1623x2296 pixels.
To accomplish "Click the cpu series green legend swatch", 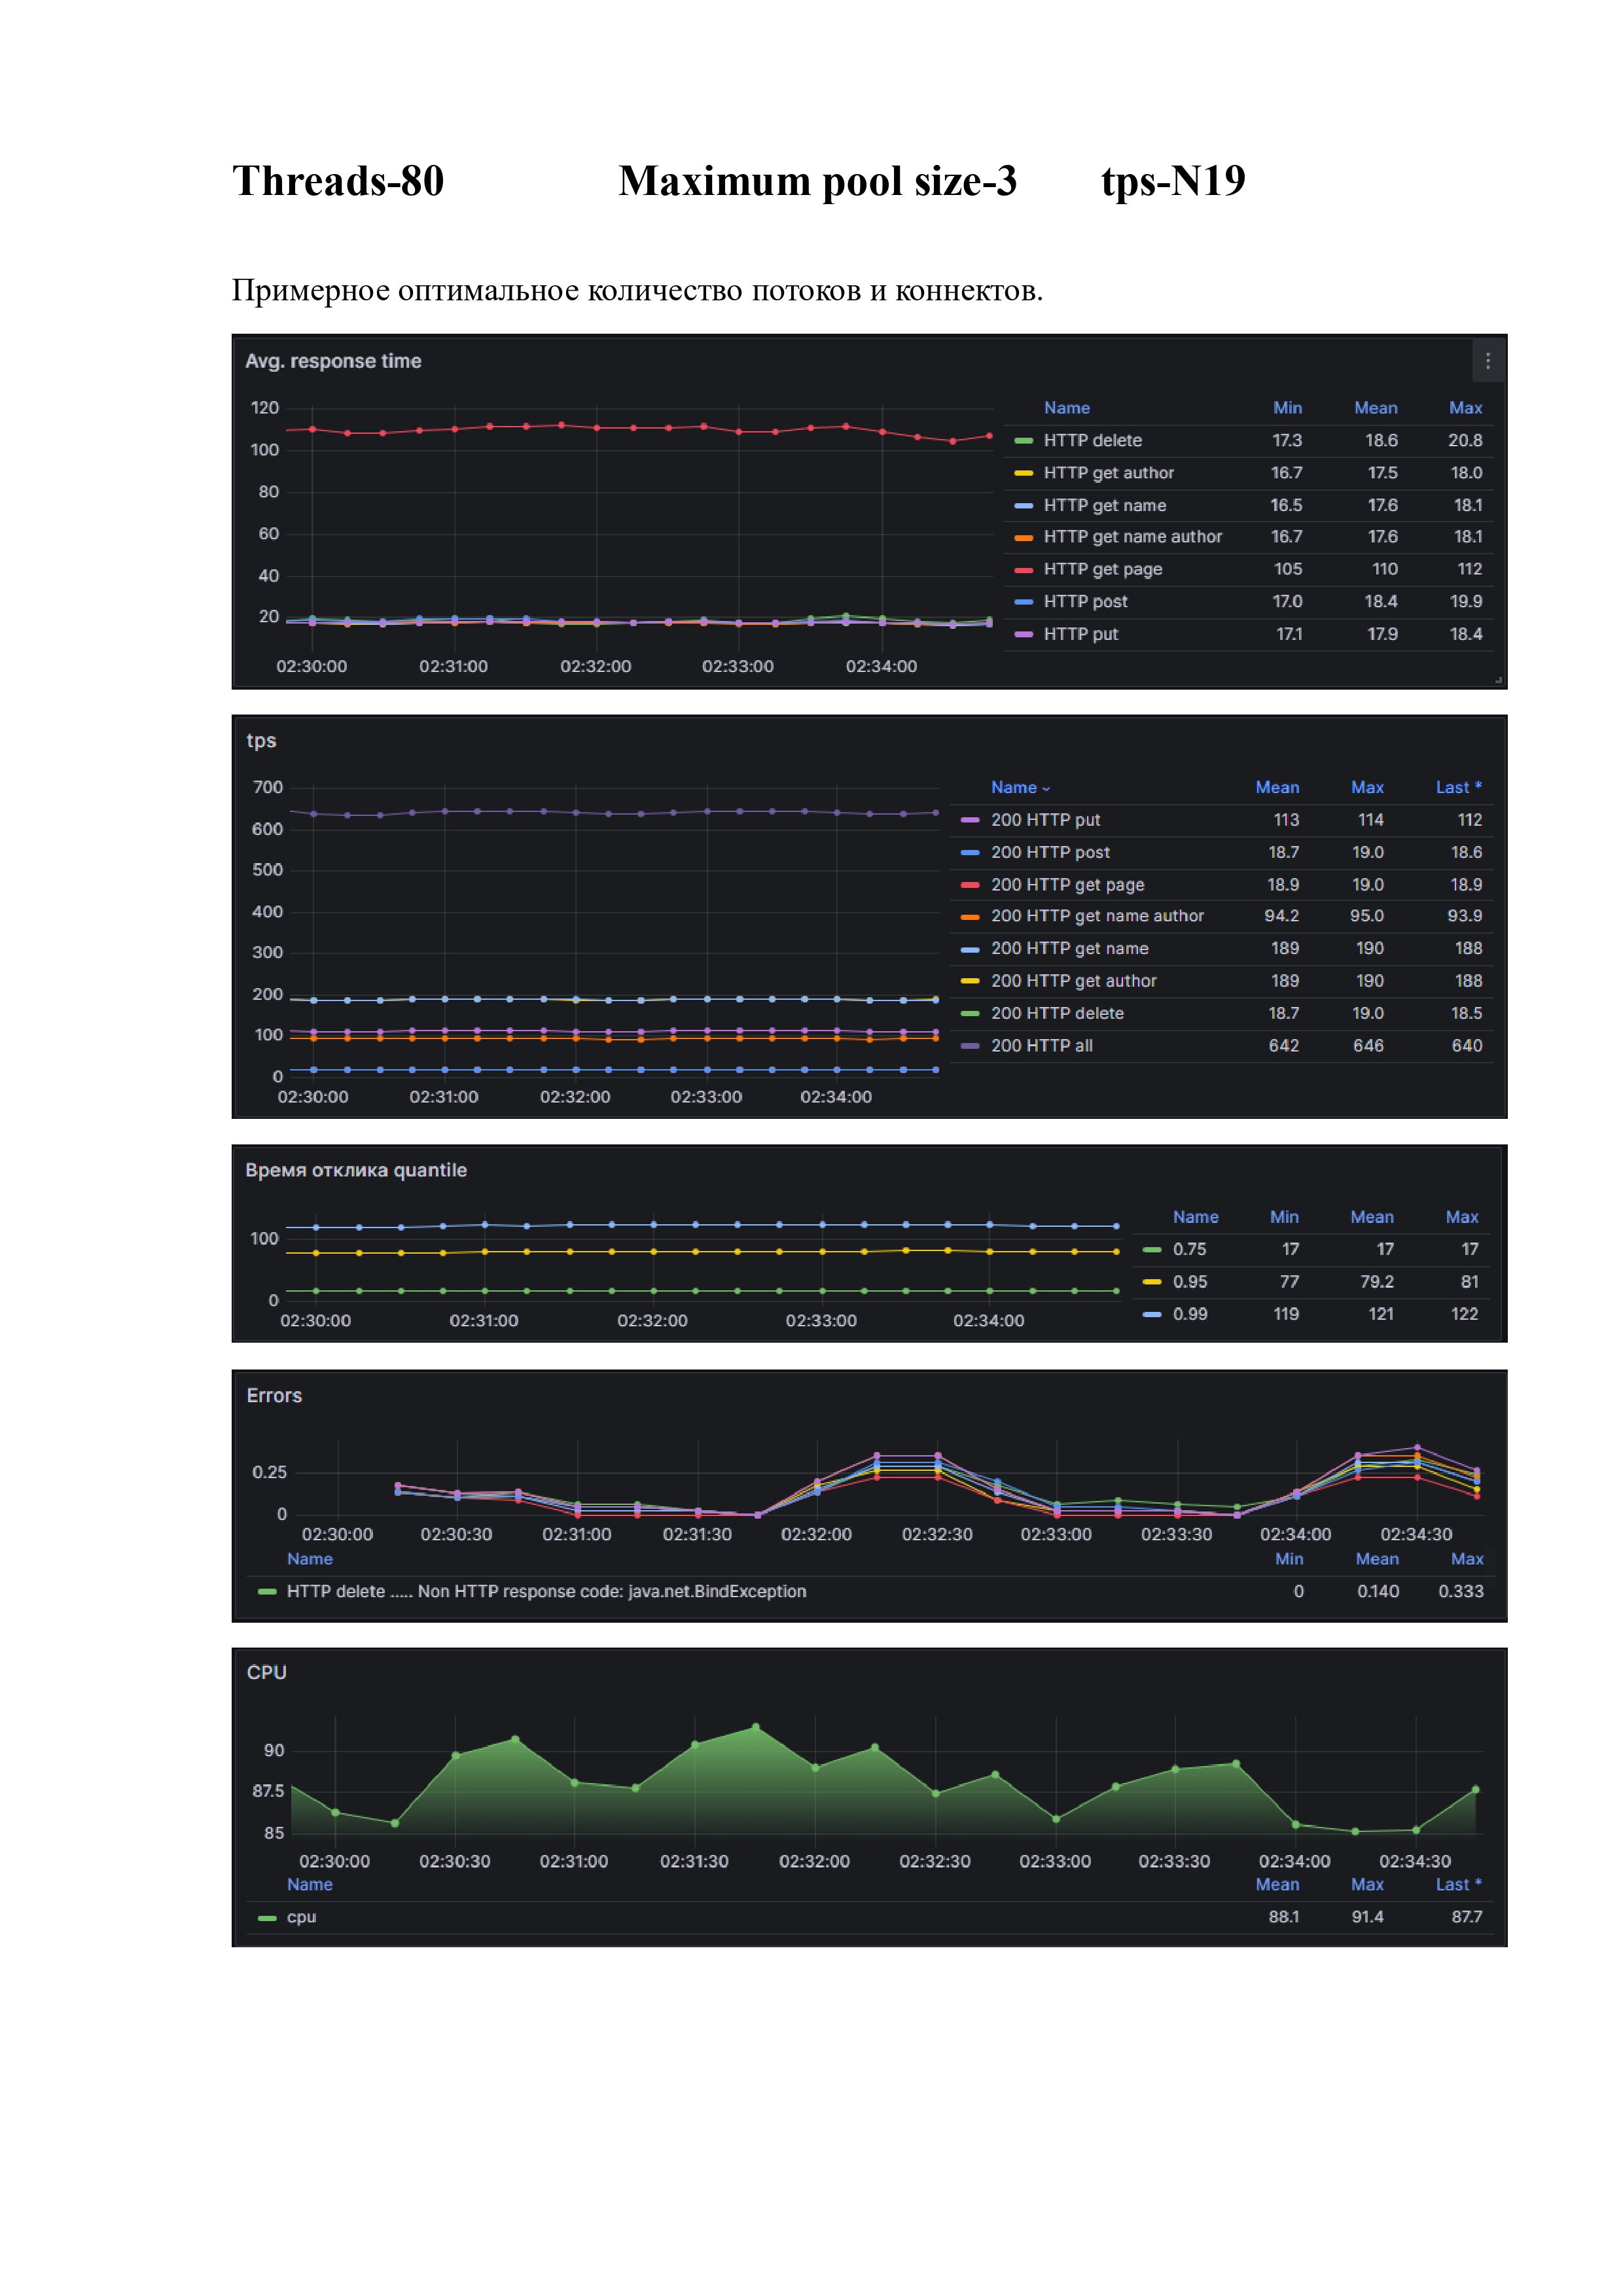I will [267, 1918].
